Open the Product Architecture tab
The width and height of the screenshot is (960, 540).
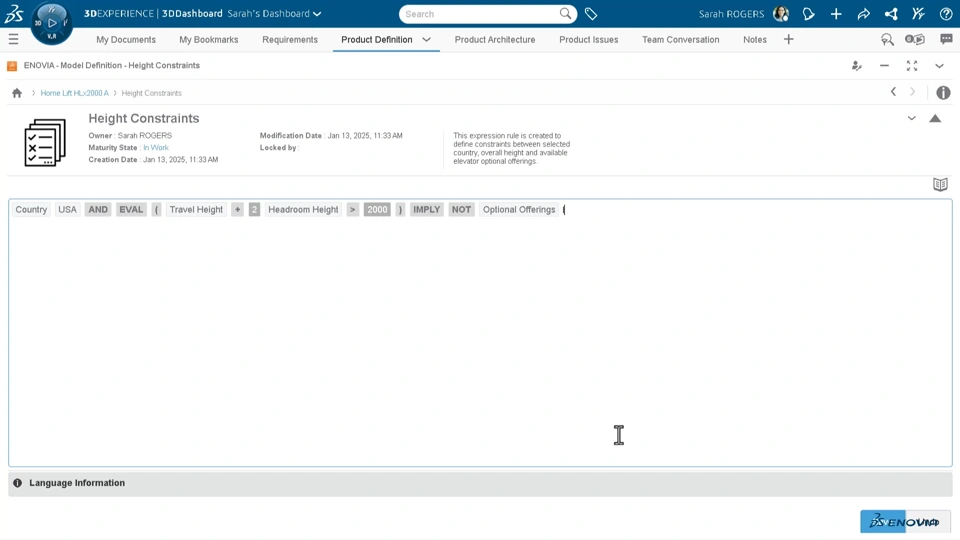tap(495, 40)
